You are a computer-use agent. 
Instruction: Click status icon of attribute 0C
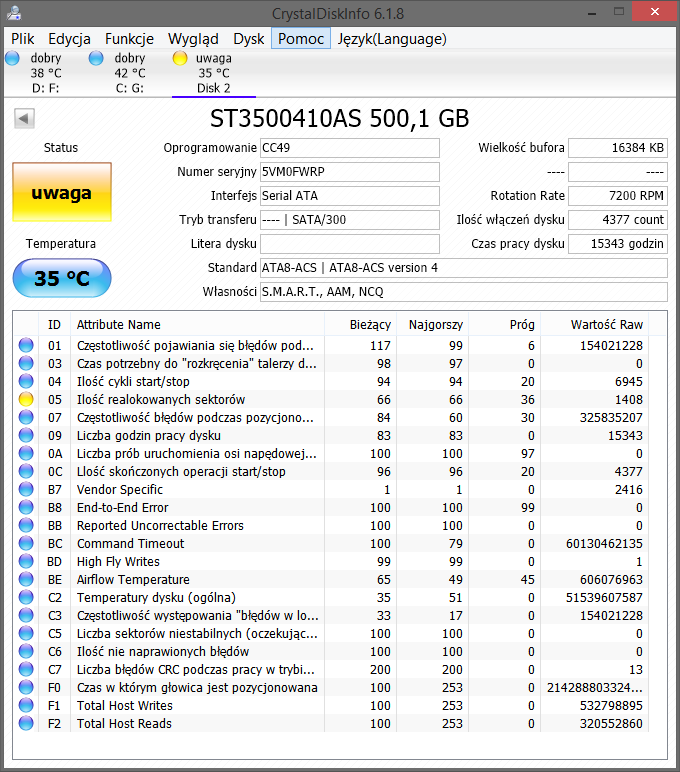pos(26,471)
